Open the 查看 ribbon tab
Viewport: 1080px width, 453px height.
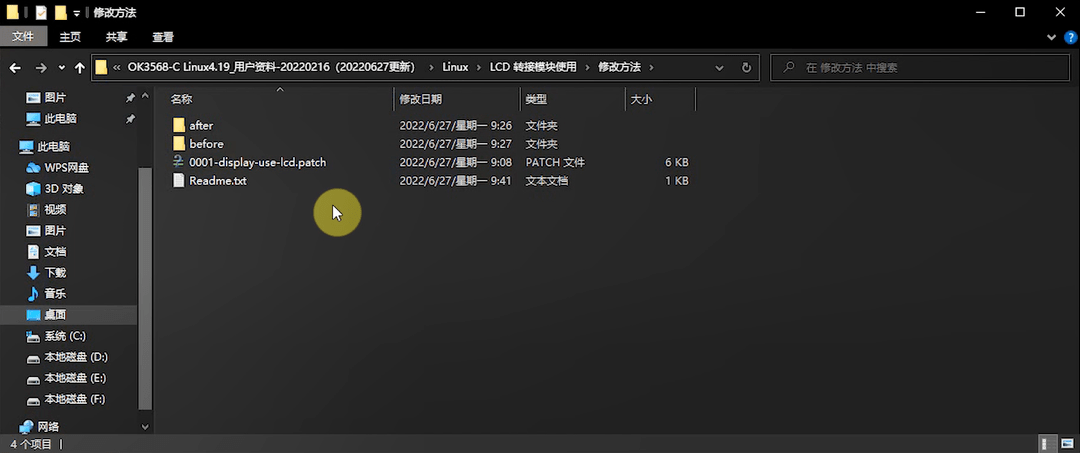tap(163, 37)
